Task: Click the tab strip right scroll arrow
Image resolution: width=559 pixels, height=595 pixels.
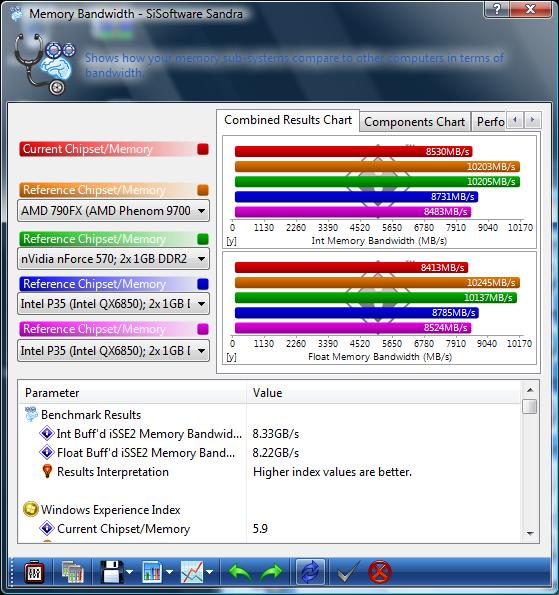Action: click(532, 120)
